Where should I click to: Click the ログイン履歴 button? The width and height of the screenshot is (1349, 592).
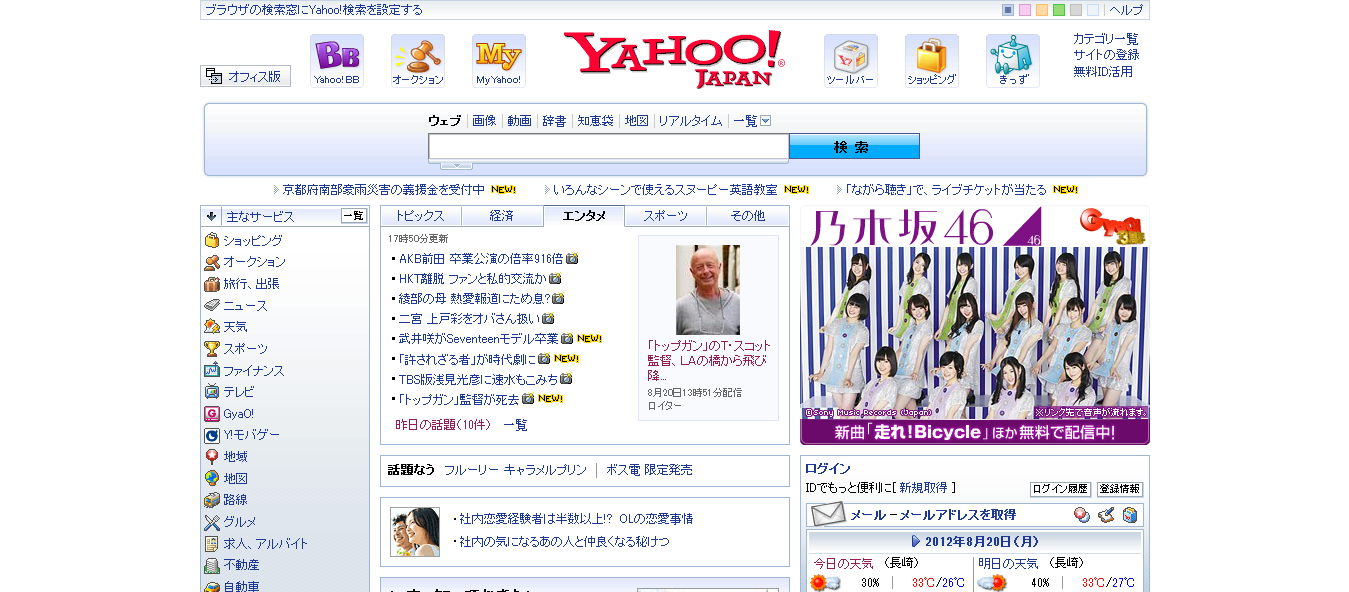click(x=1060, y=489)
